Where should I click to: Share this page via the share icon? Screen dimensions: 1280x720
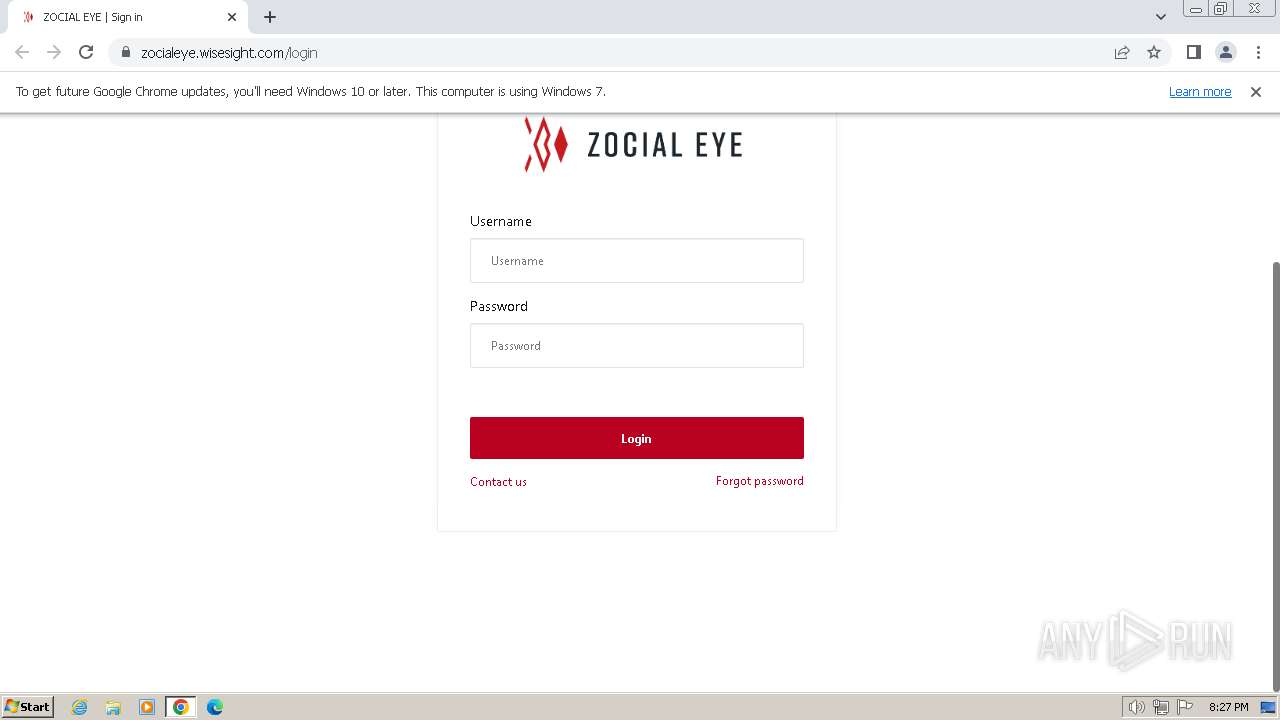click(1122, 52)
